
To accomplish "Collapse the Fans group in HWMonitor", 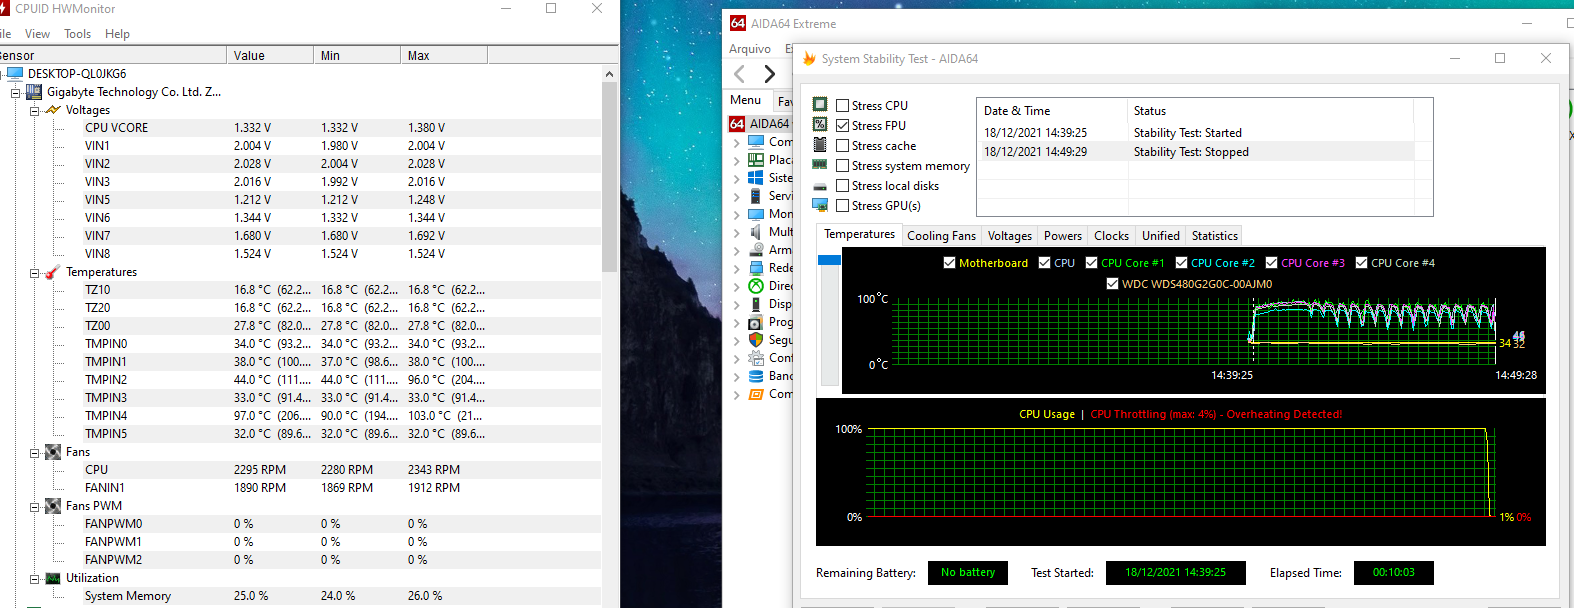I will [x=34, y=452].
